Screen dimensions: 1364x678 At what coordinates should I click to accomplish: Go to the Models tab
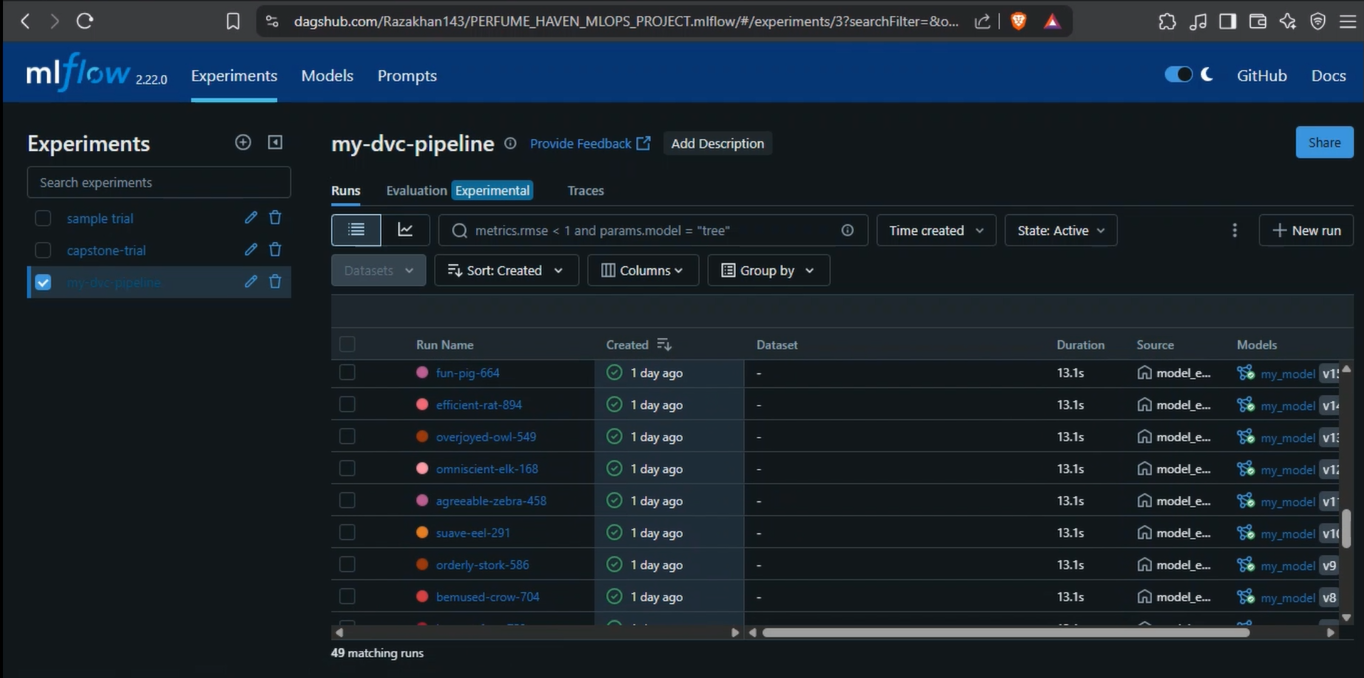[327, 76]
